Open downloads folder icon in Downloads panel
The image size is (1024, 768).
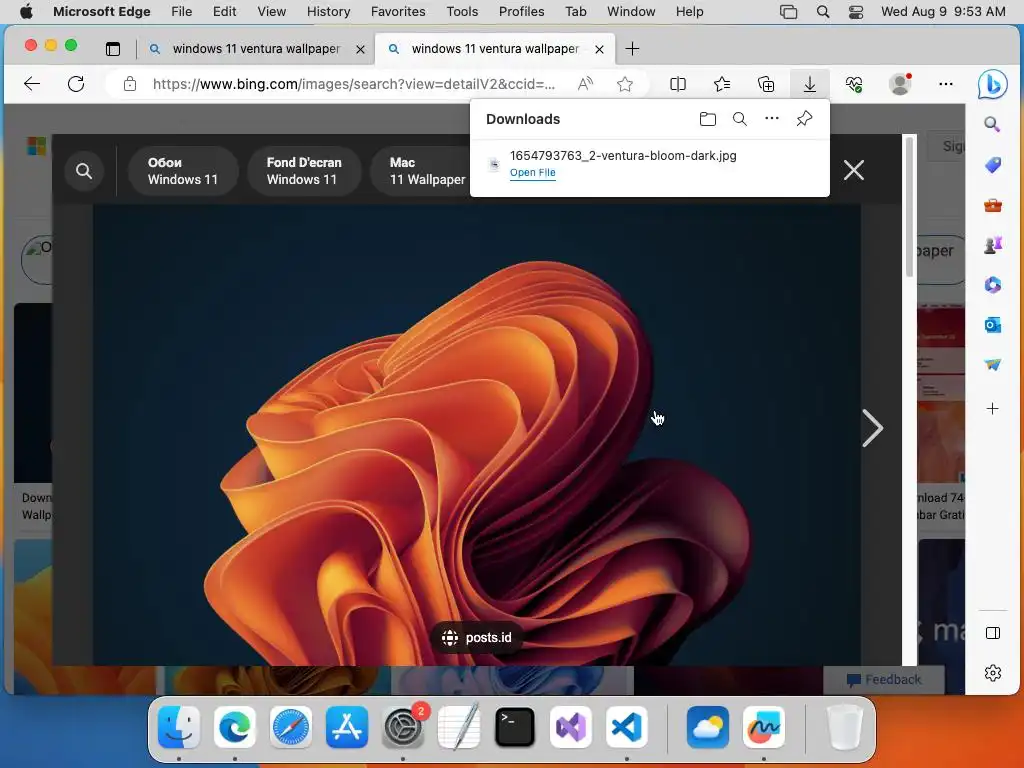click(x=707, y=119)
